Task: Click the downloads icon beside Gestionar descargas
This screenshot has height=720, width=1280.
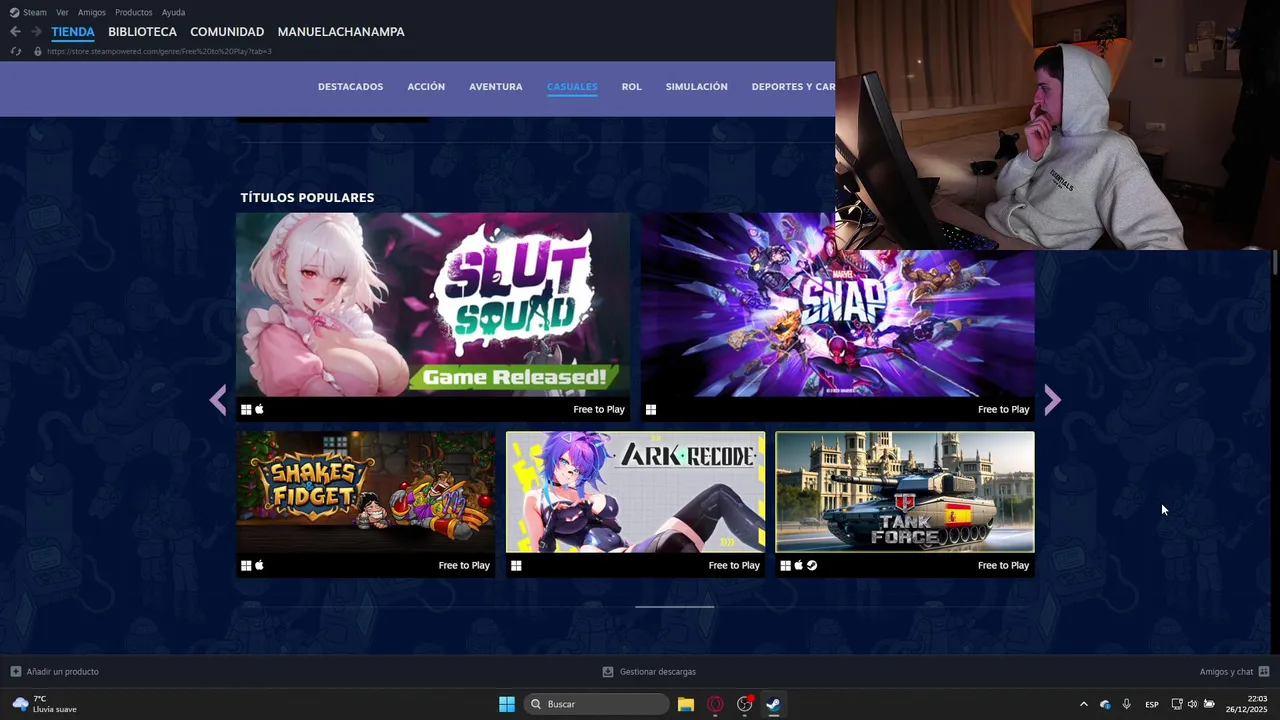Action: (608, 672)
